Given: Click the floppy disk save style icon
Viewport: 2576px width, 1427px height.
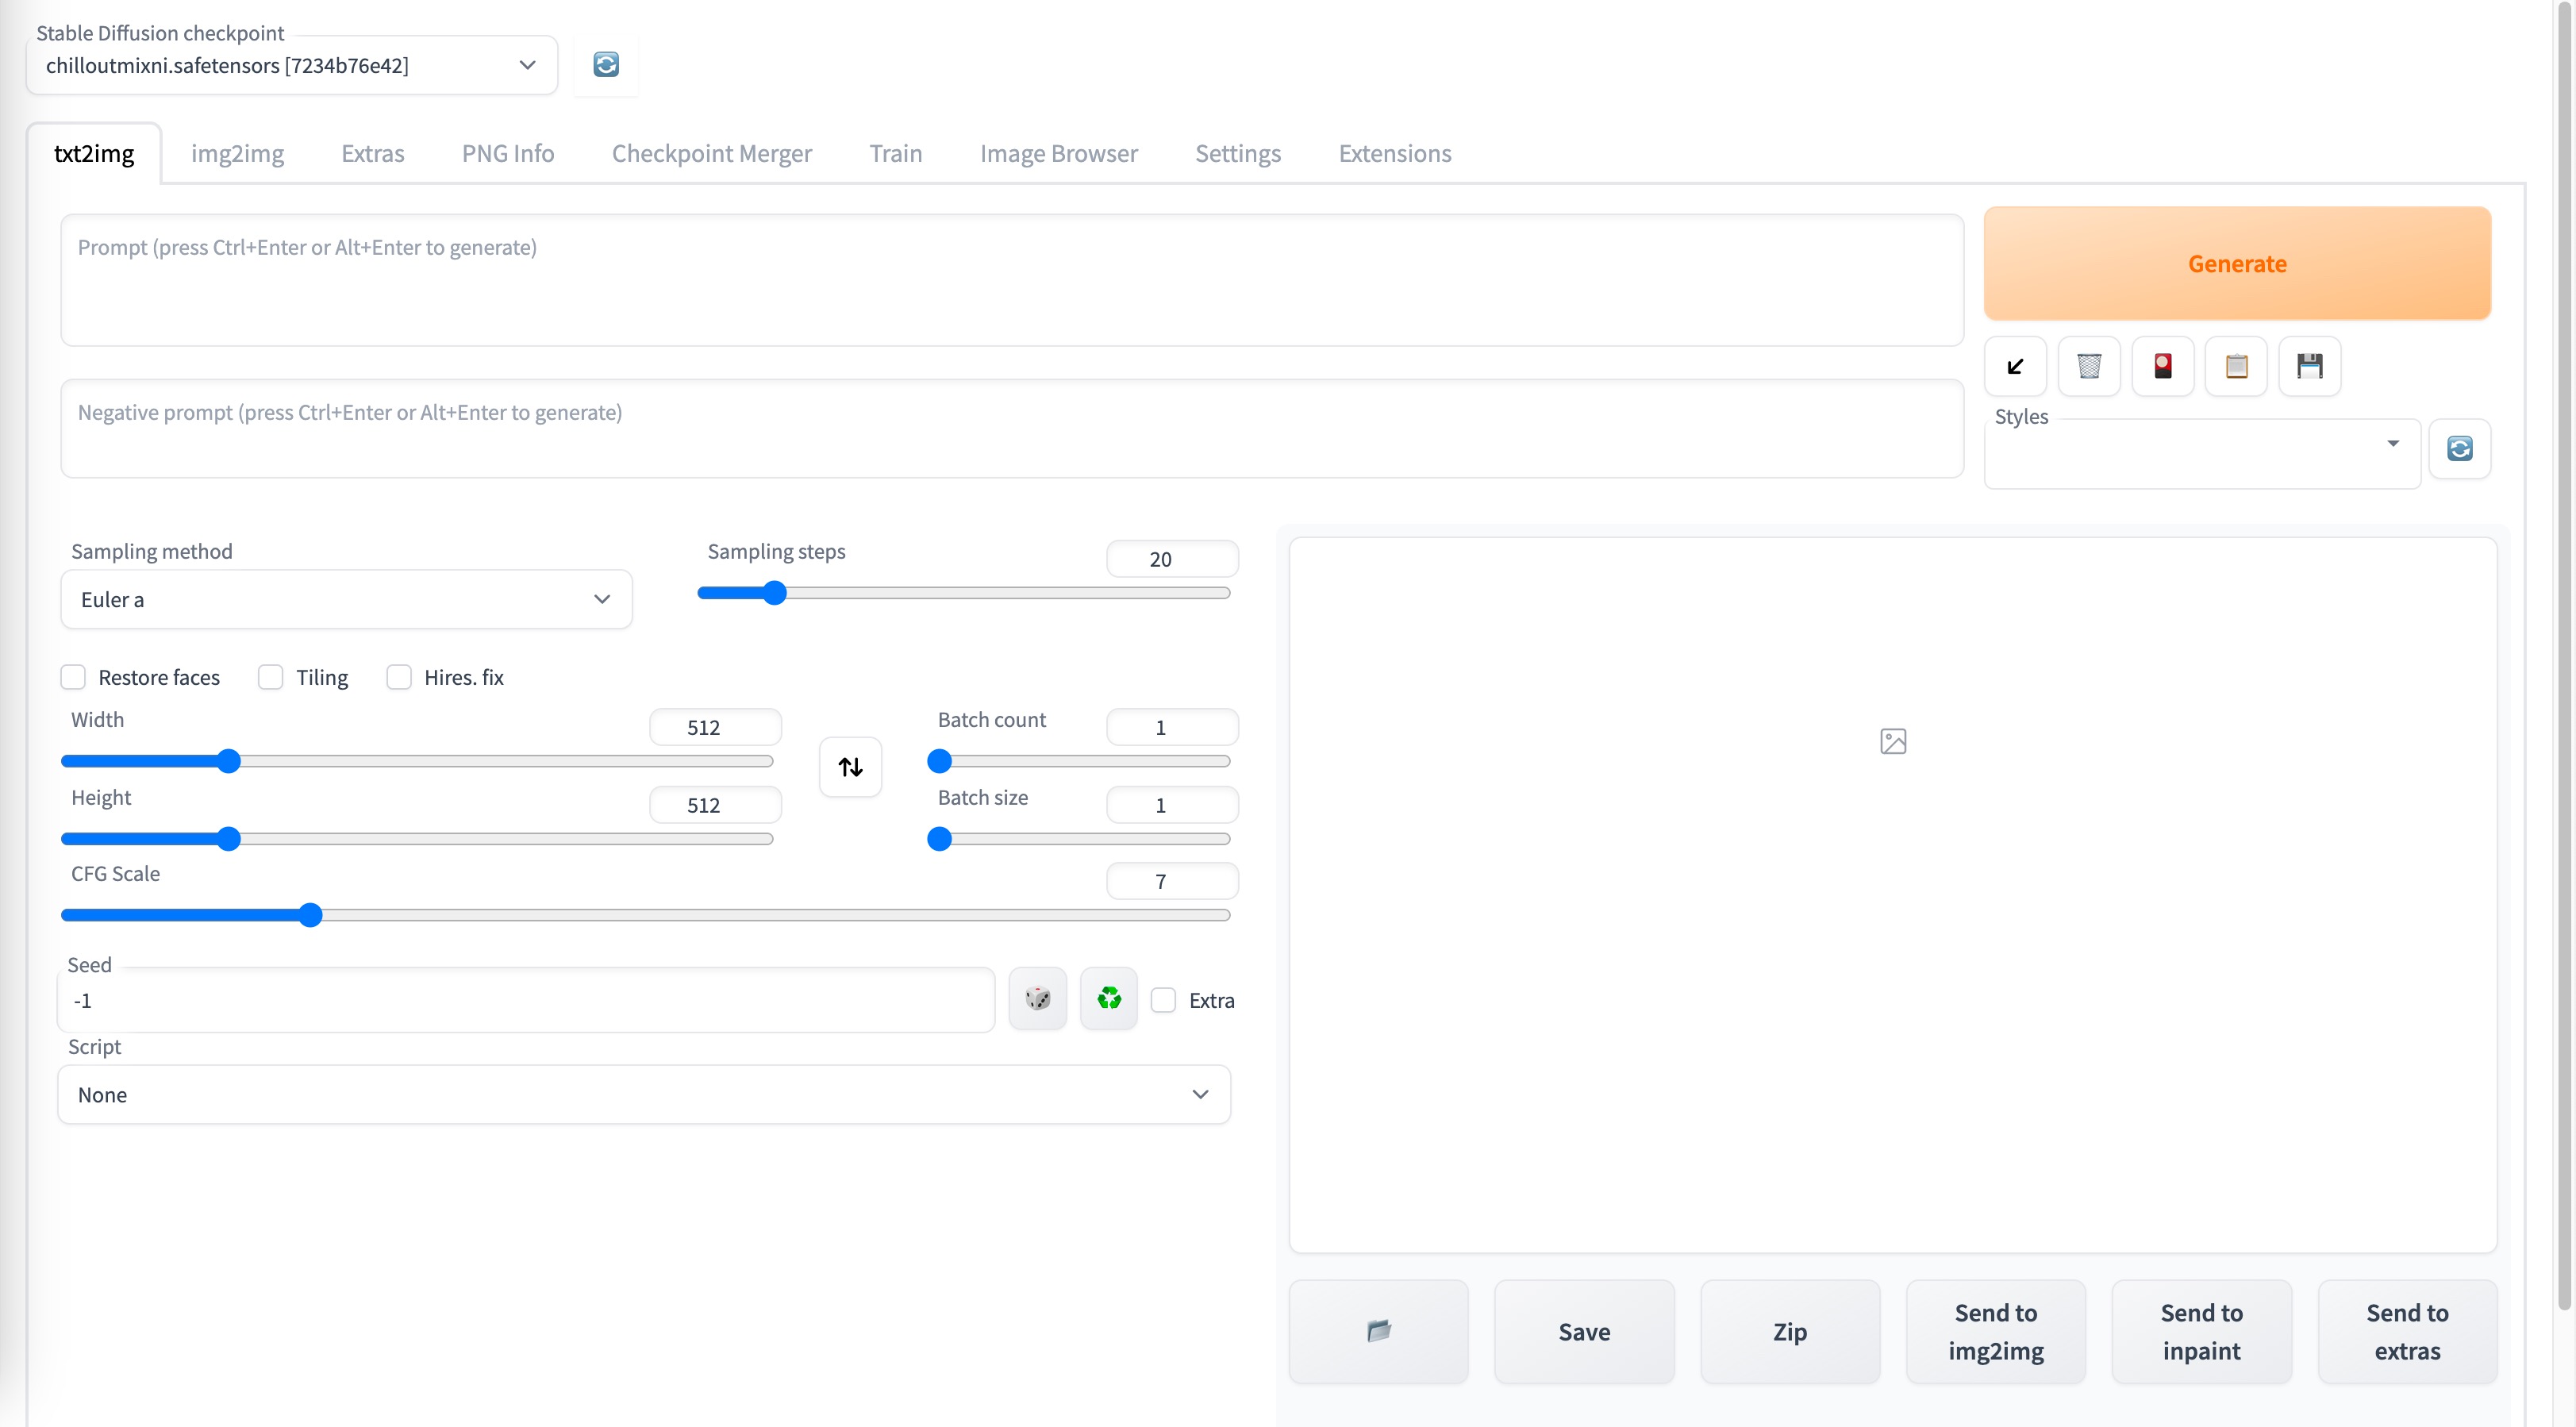Looking at the screenshot, I should (x=2309, y=366).
